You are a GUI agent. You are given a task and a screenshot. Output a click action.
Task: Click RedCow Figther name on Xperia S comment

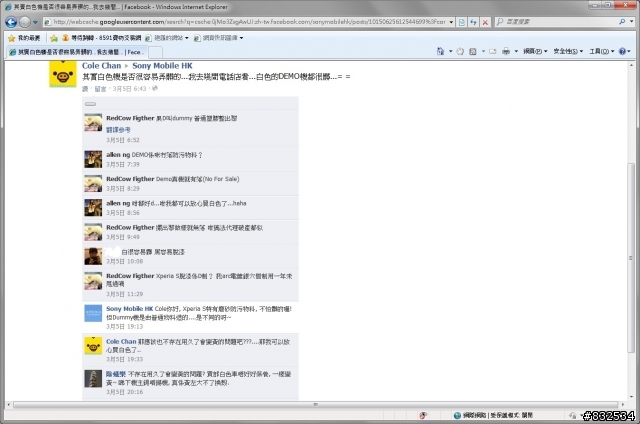point(130,276)
